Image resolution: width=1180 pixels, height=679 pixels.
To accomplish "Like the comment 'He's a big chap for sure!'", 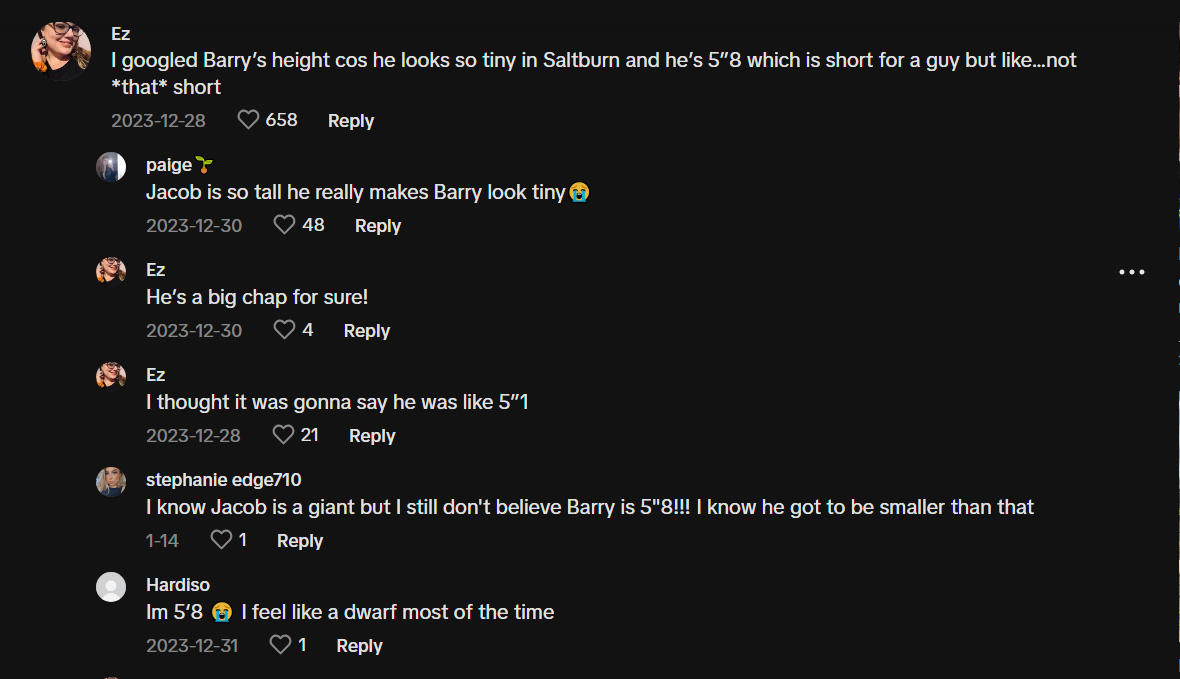I will point(283,329).
